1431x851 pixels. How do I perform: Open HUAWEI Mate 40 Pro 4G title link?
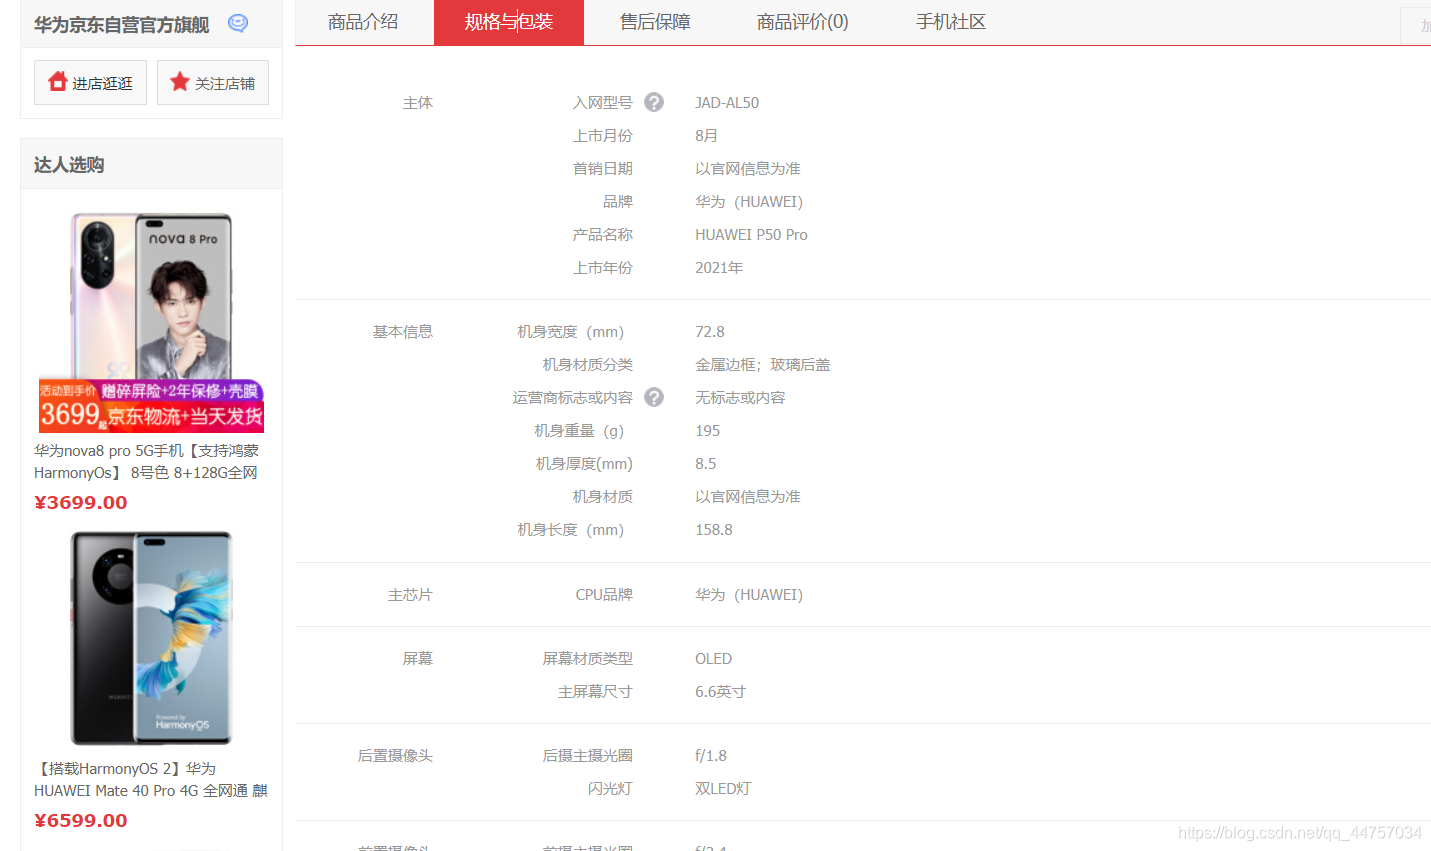pos(151,780)
